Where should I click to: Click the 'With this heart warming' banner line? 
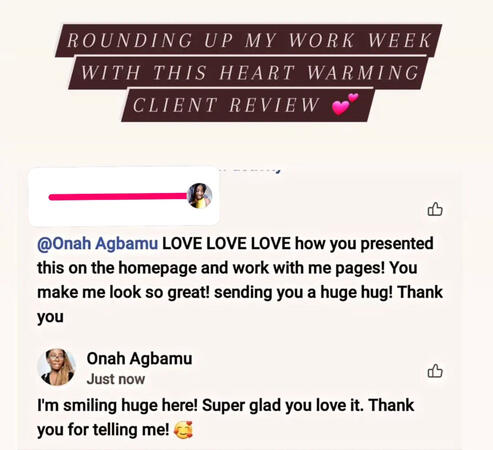[248, 72]
